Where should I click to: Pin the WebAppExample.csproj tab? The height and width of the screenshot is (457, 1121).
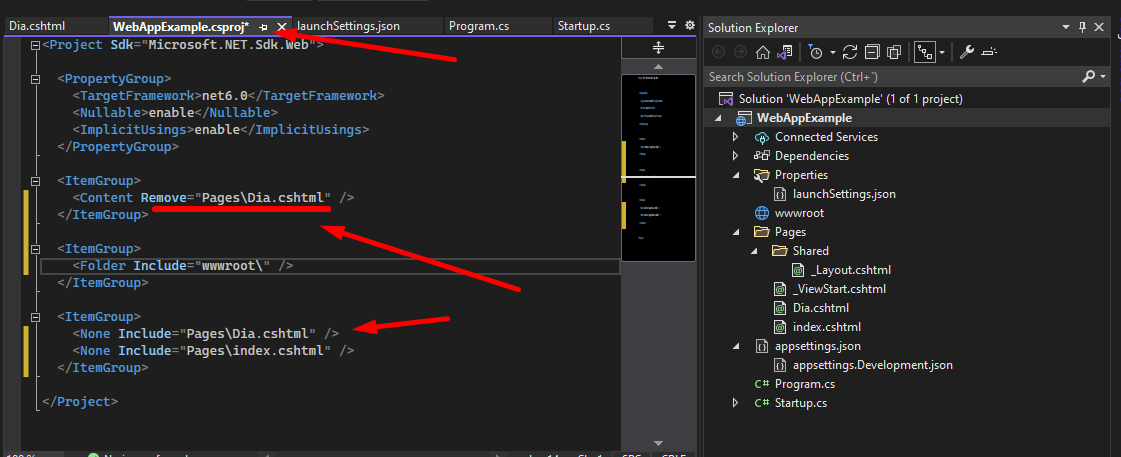click(x=263, y=27)
